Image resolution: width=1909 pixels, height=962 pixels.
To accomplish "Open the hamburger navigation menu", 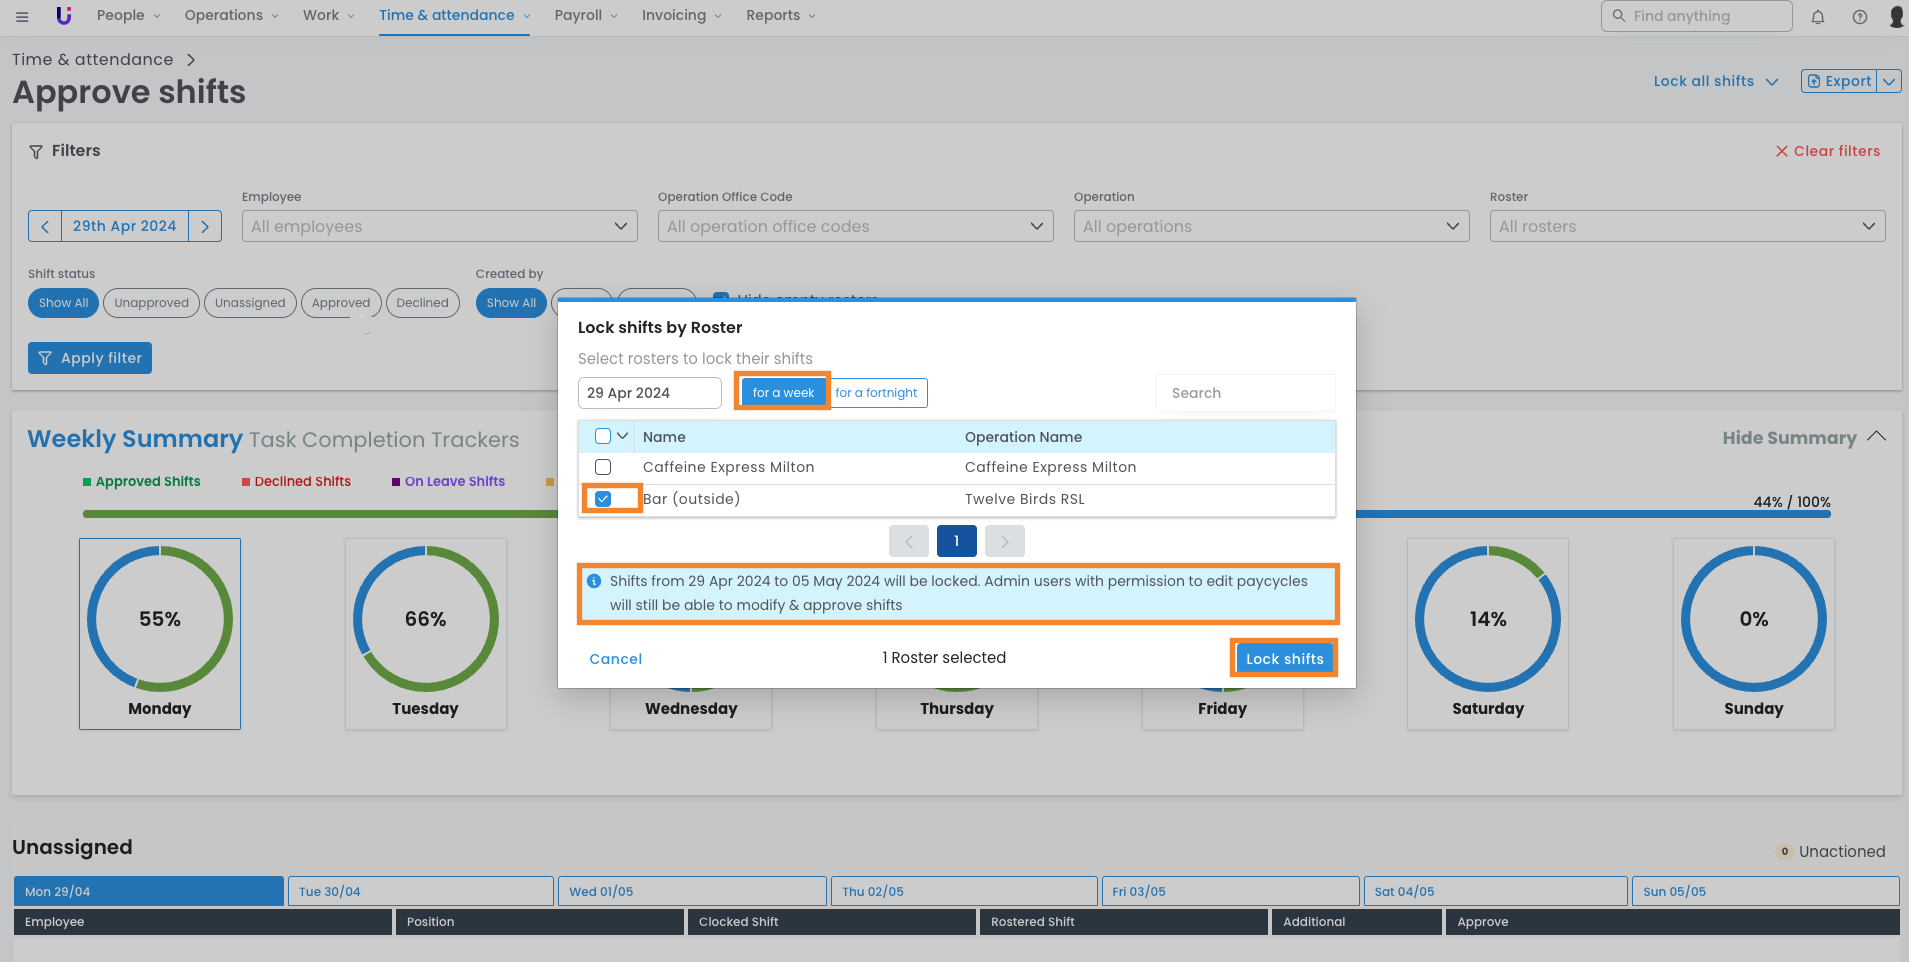I will (x=22, y=16).
